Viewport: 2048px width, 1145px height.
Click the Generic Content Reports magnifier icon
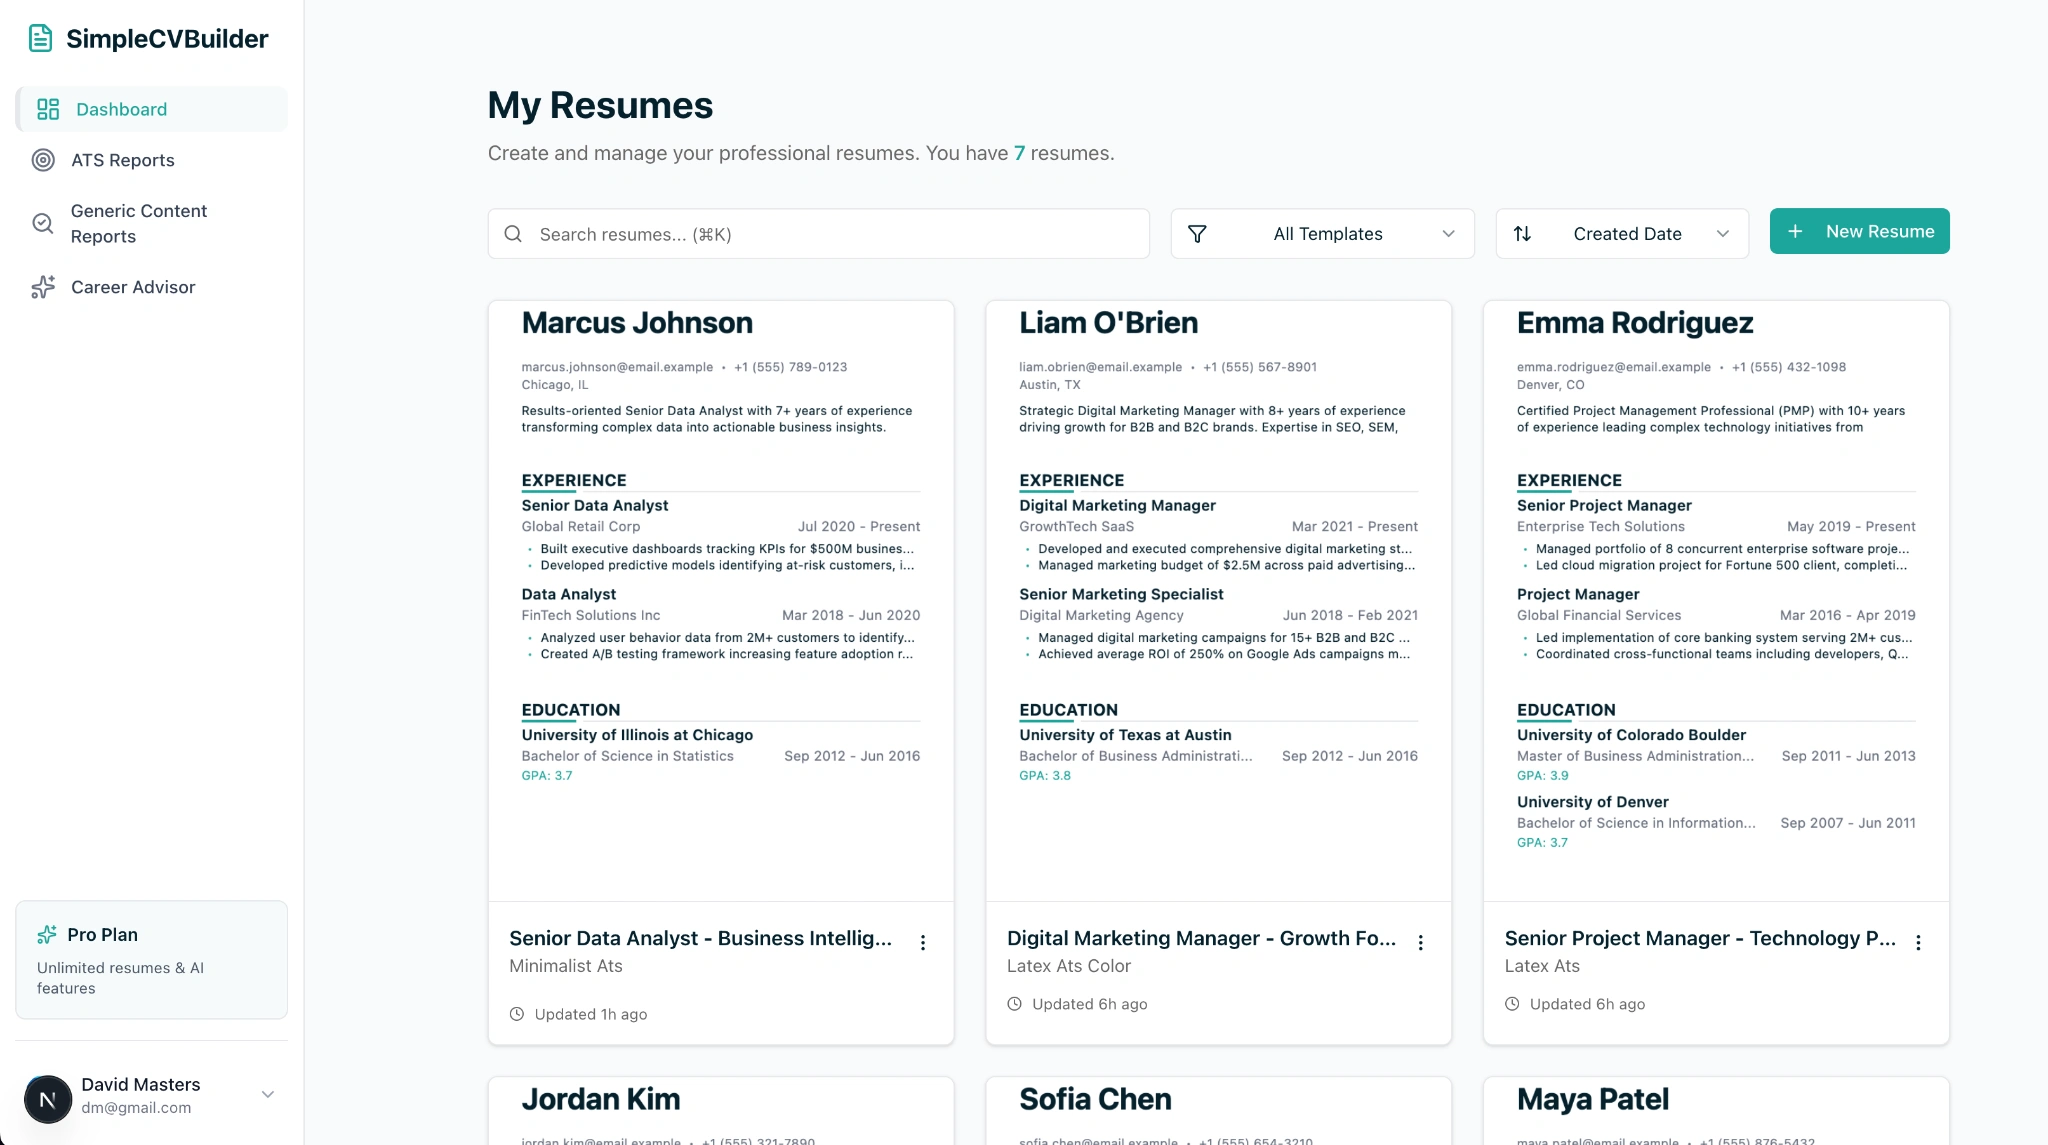[43, 223]
